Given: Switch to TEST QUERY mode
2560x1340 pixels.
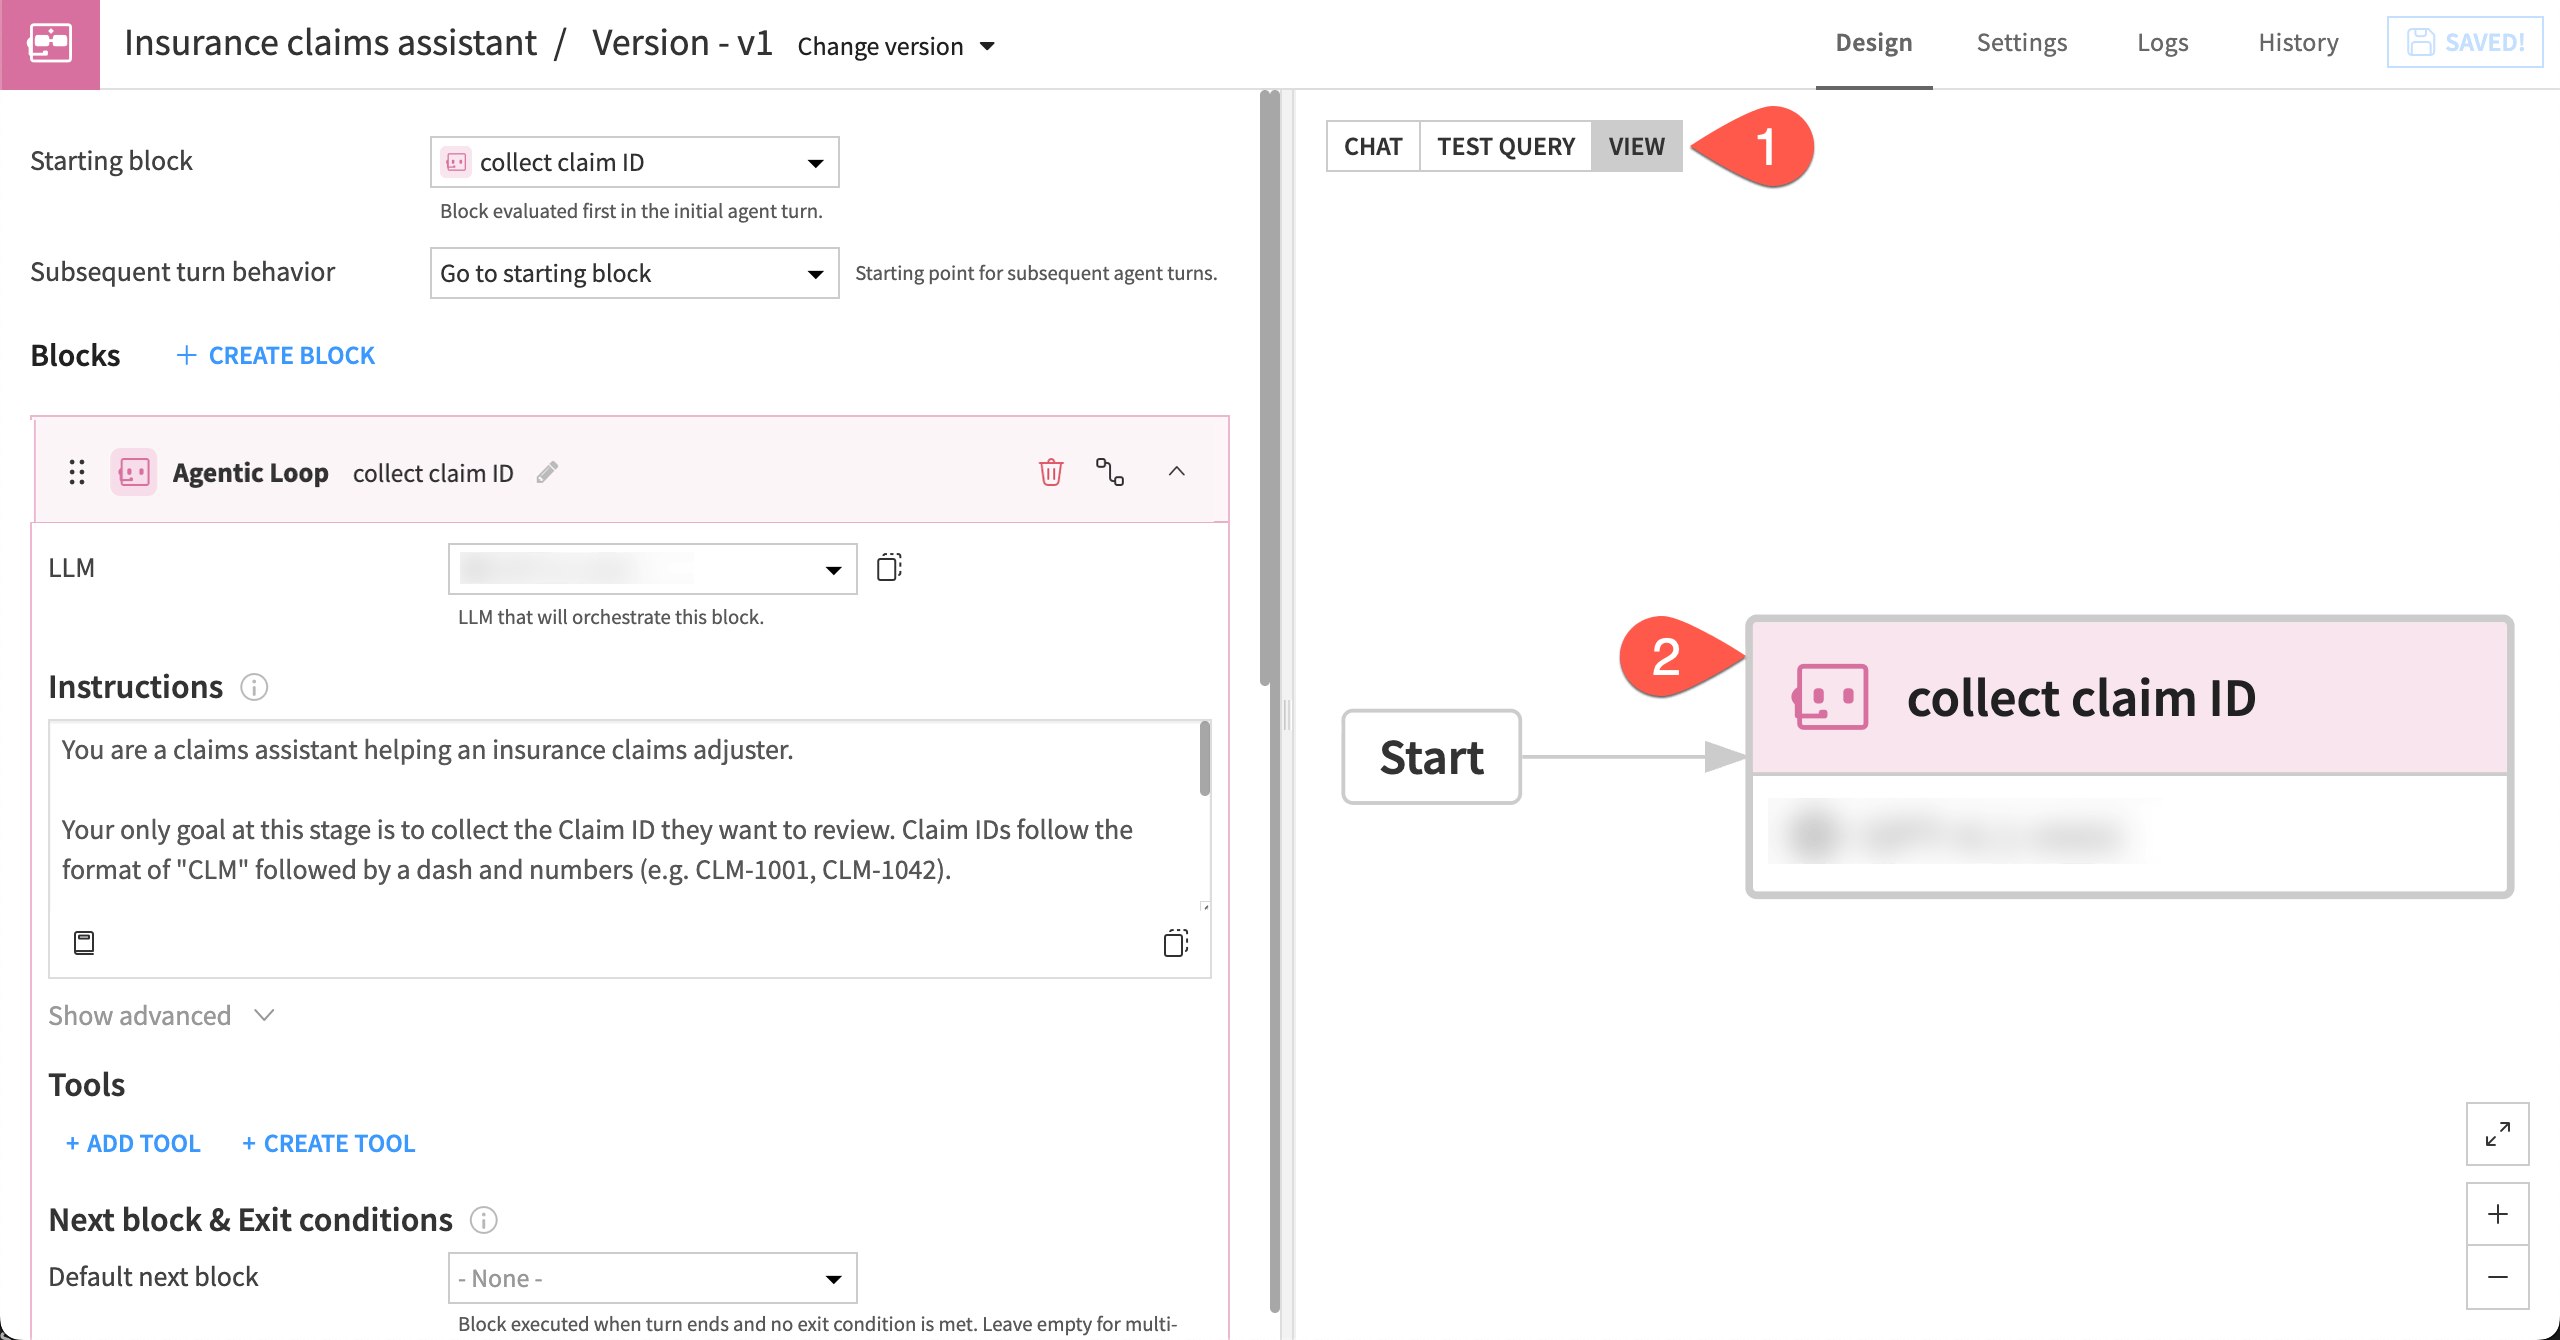Looking at the screenshot, I should (x=1506, y=146).
